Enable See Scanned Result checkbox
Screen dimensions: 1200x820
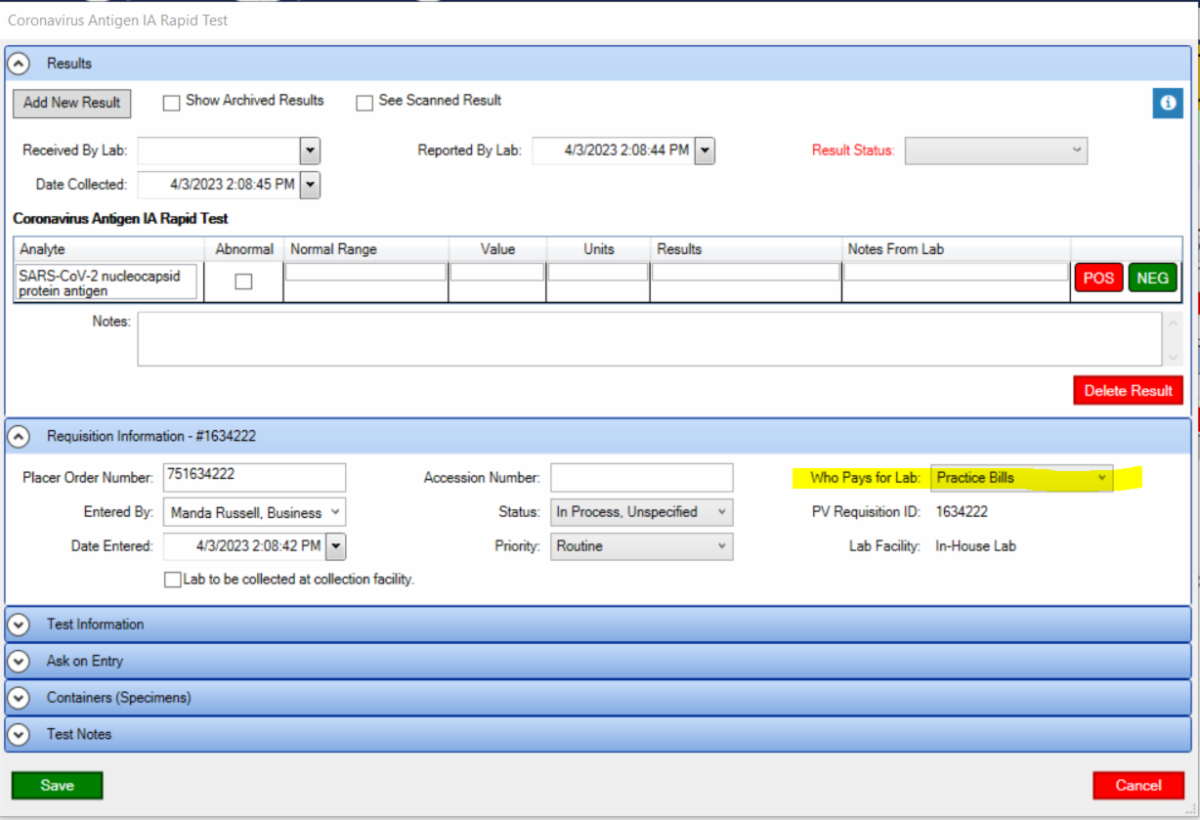365,102
